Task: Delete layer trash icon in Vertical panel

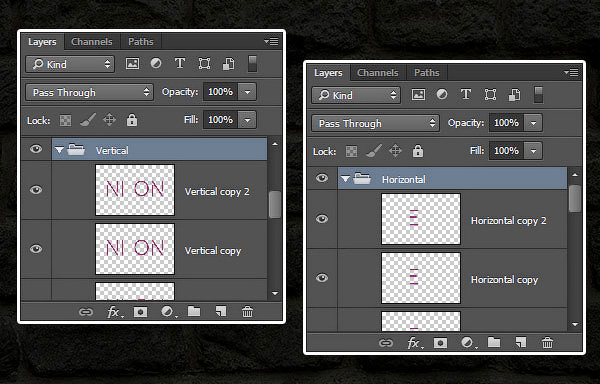Action: click(247, 311)
